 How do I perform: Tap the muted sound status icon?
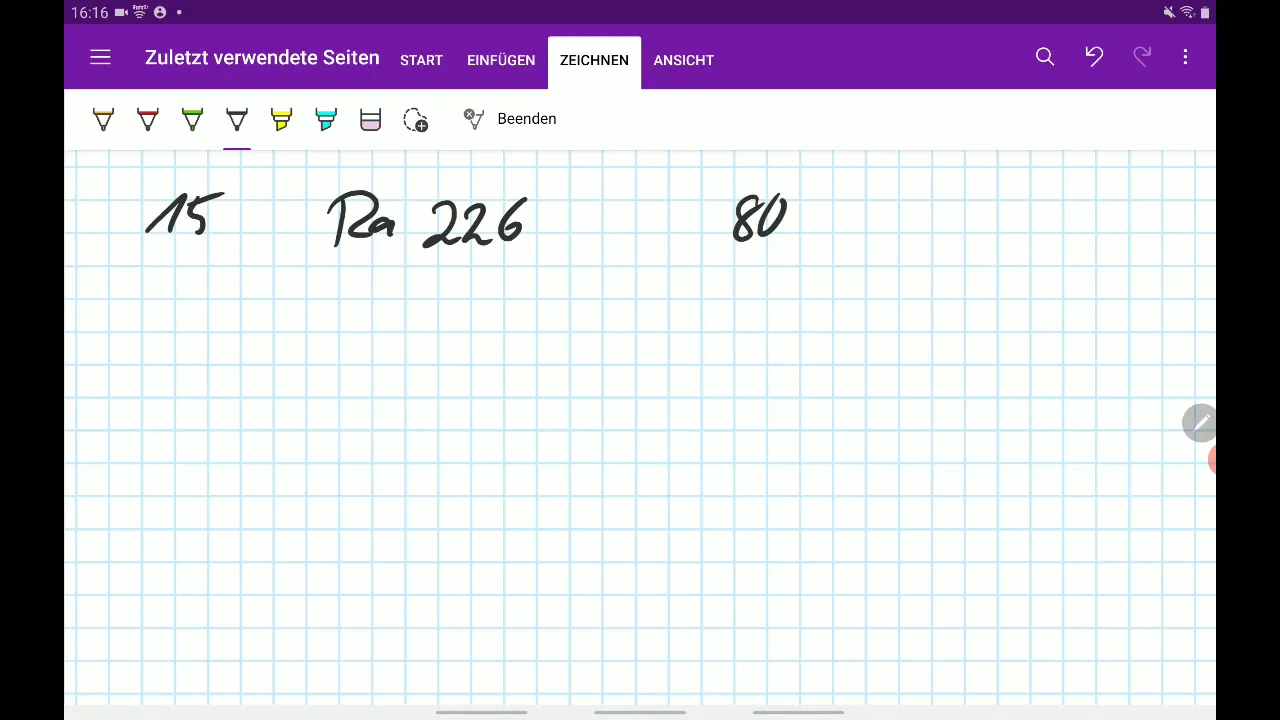pos(1169,12)
